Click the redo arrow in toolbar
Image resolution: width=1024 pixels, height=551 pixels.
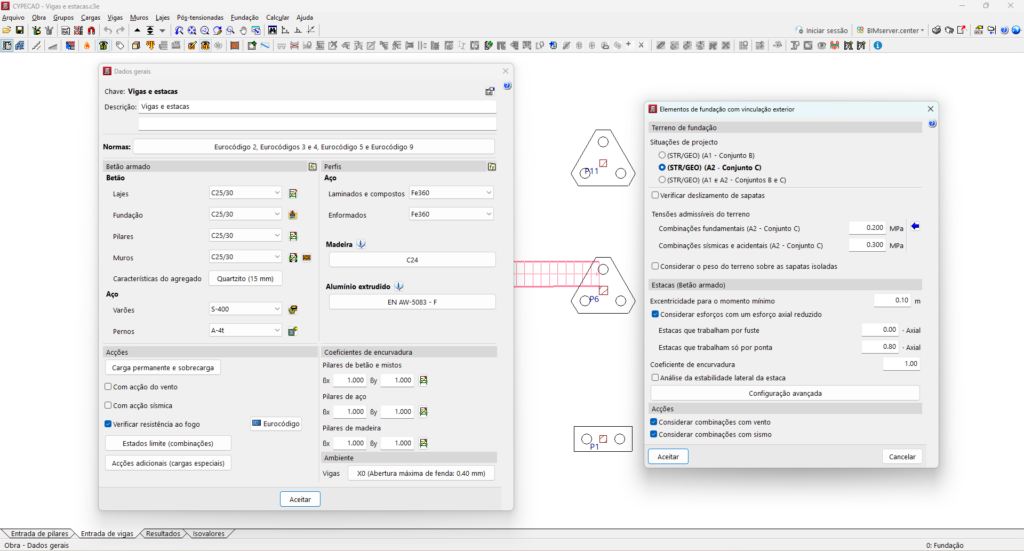[x=120, y=31]
